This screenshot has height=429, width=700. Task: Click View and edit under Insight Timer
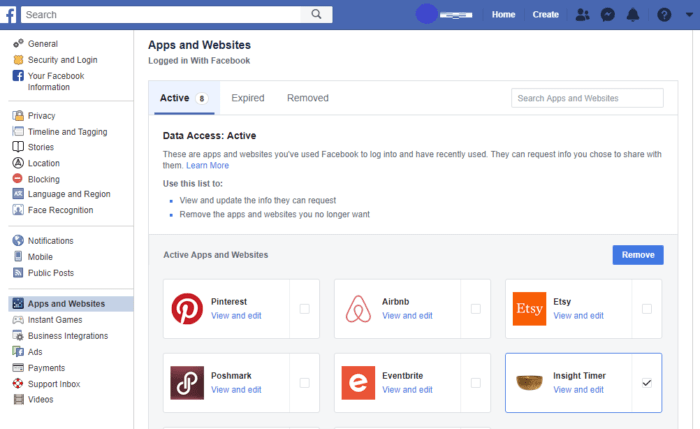click(578, 390)
